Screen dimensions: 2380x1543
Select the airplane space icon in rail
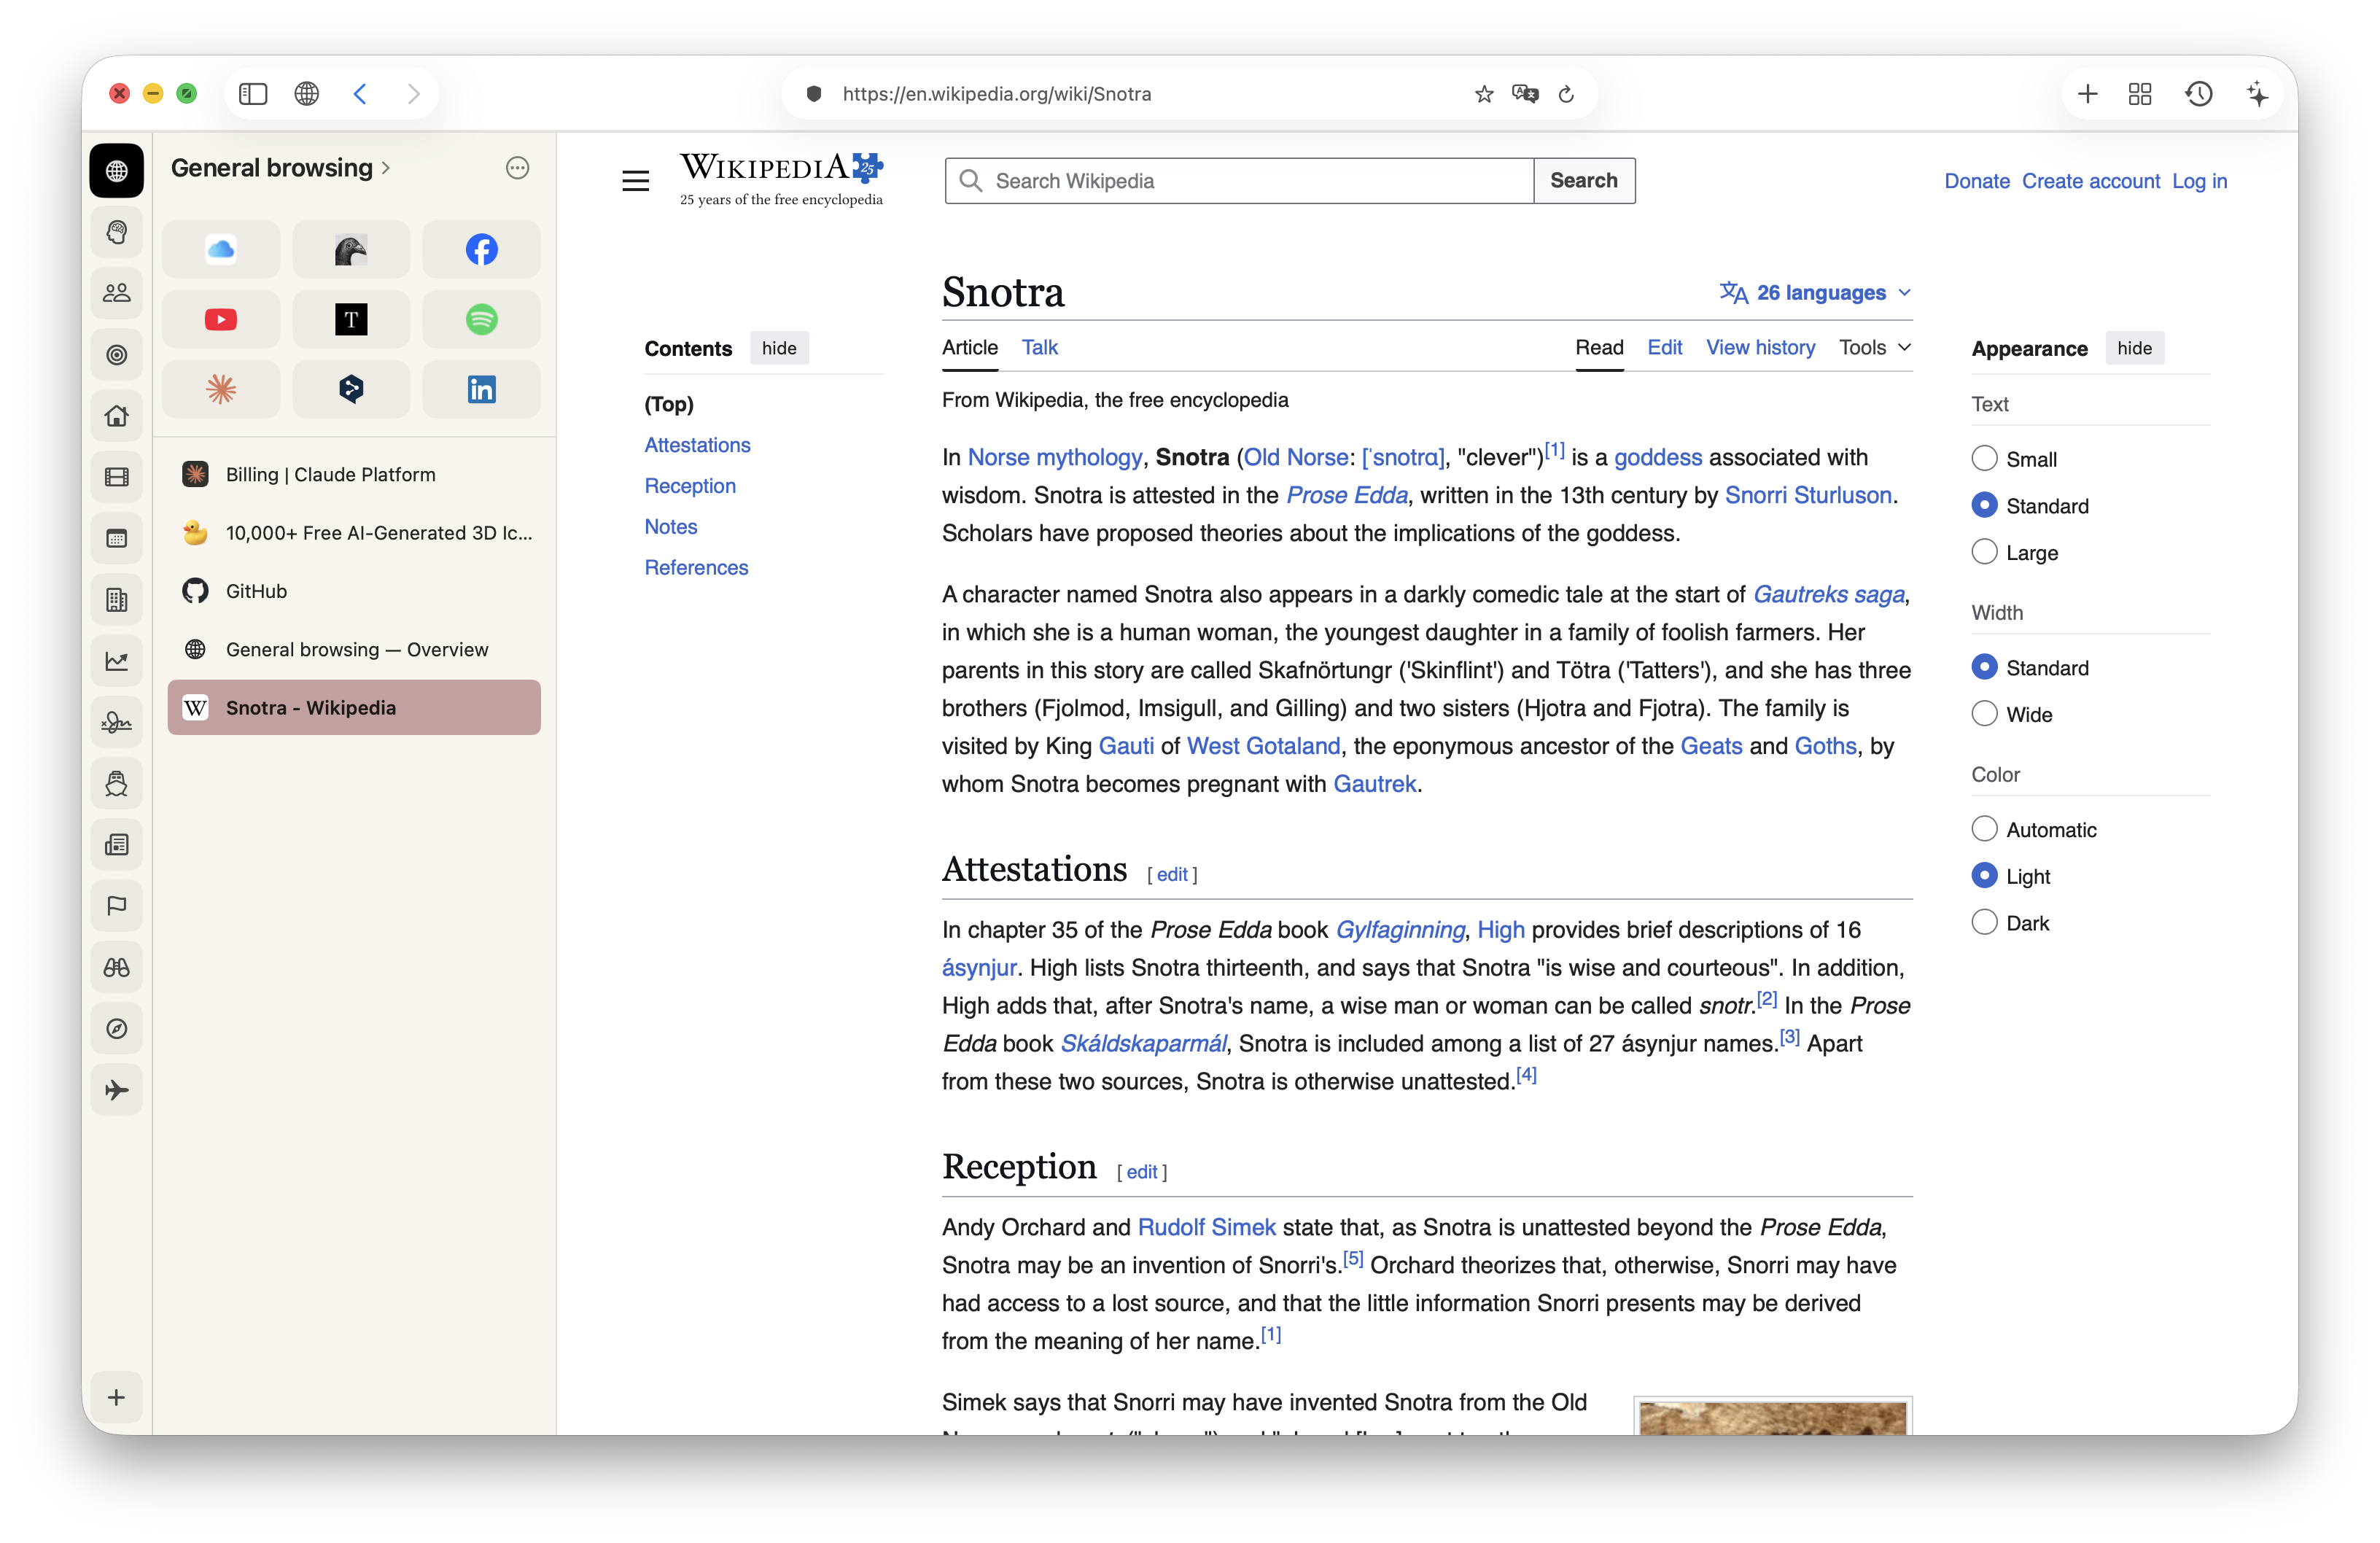[x=117, y=1090]
